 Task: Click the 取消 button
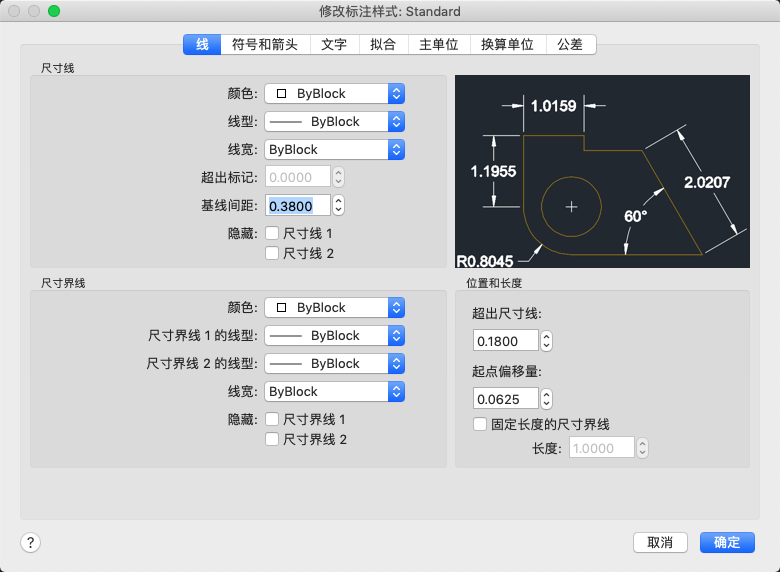660,542
